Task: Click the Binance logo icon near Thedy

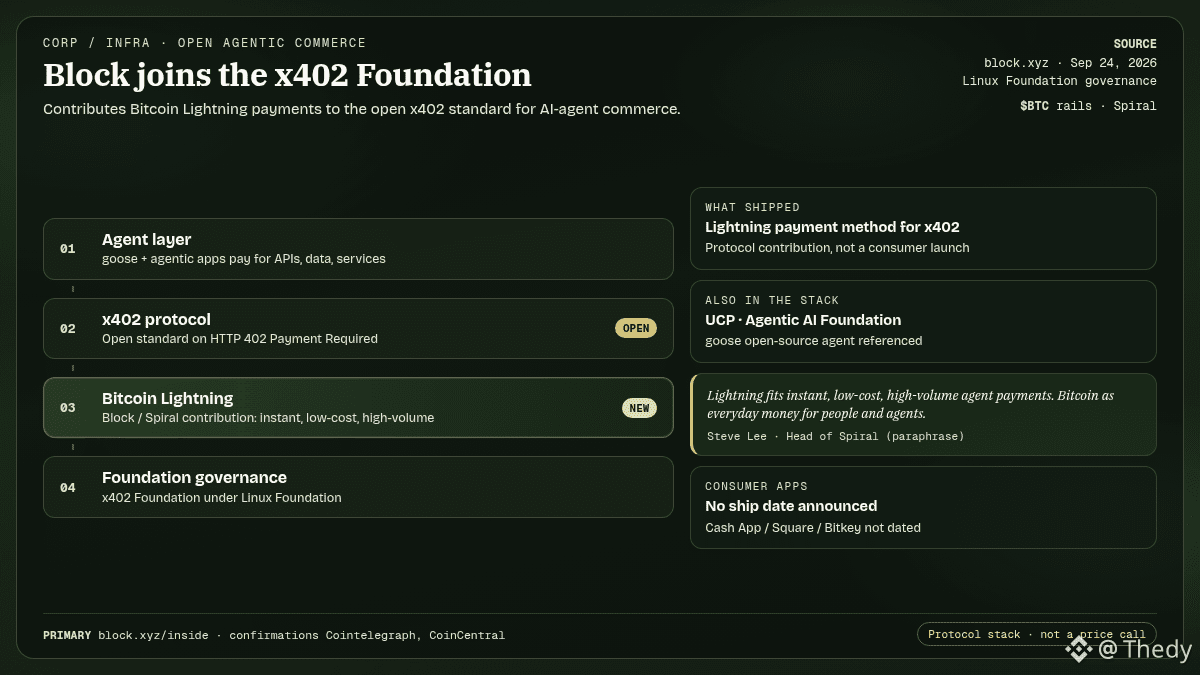Action: (x=1078, y=650)
